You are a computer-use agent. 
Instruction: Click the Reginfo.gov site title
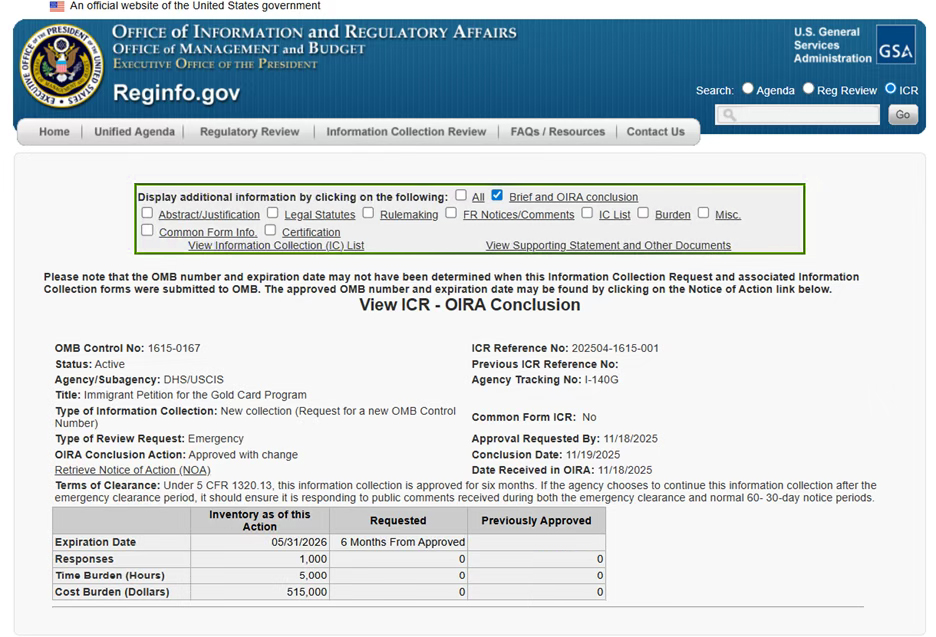click(x=176, y=94)
